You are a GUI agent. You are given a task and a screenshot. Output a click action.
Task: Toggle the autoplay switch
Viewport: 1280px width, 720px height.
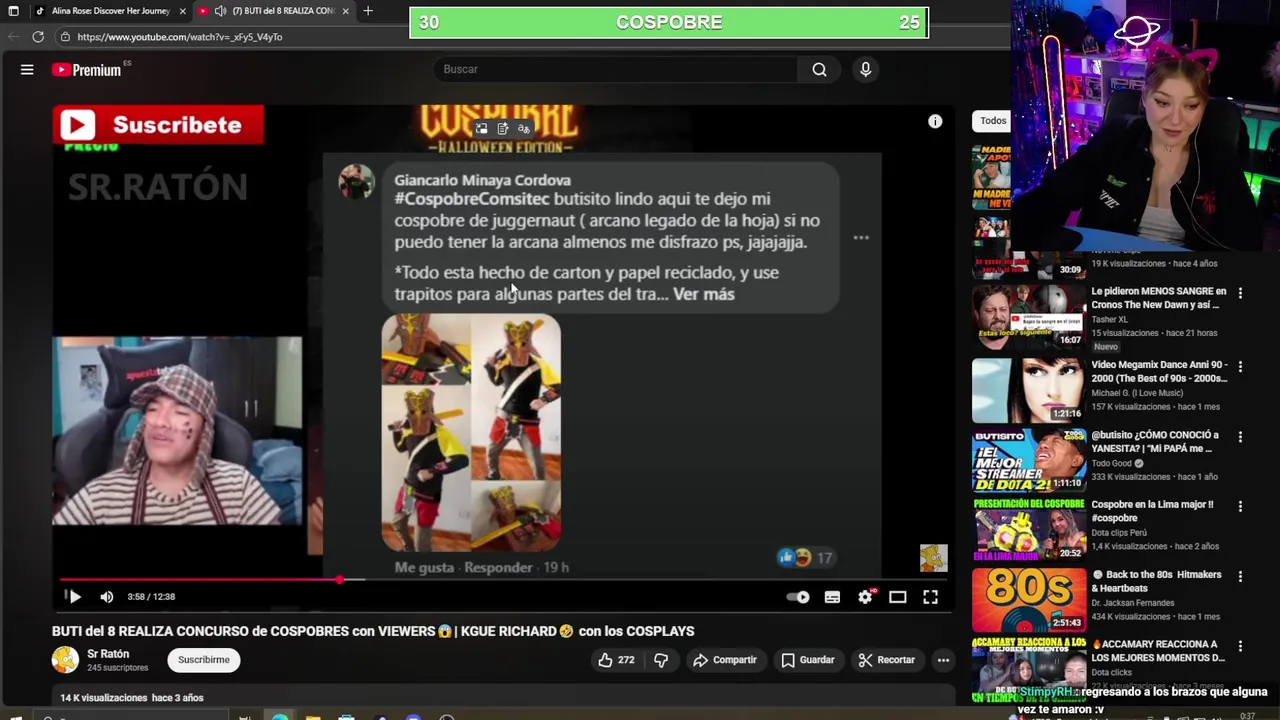point(798,597)
